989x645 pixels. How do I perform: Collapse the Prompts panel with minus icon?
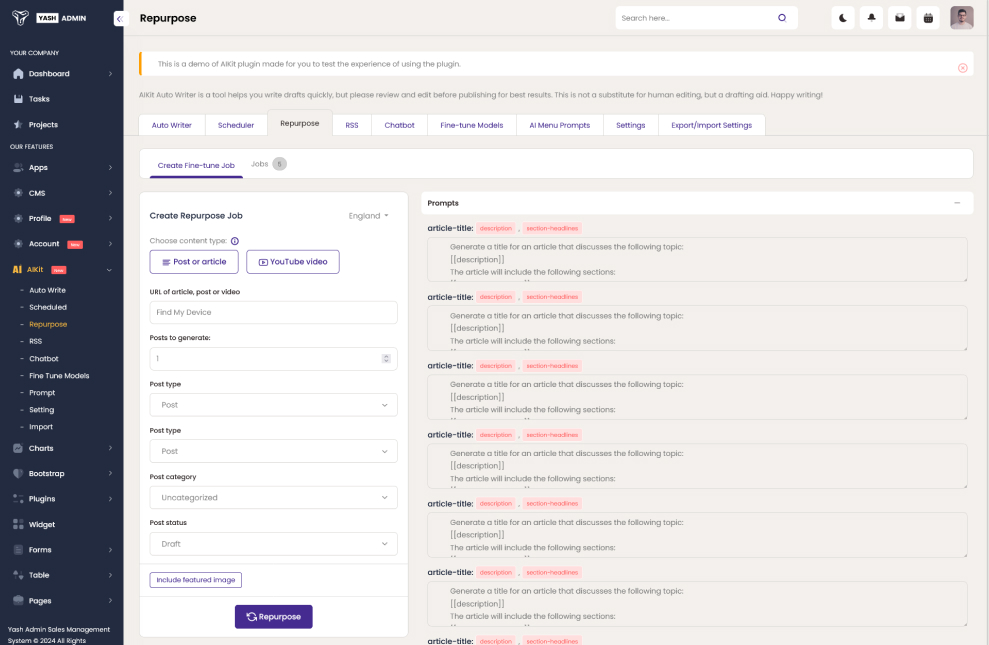click(957, 203)
